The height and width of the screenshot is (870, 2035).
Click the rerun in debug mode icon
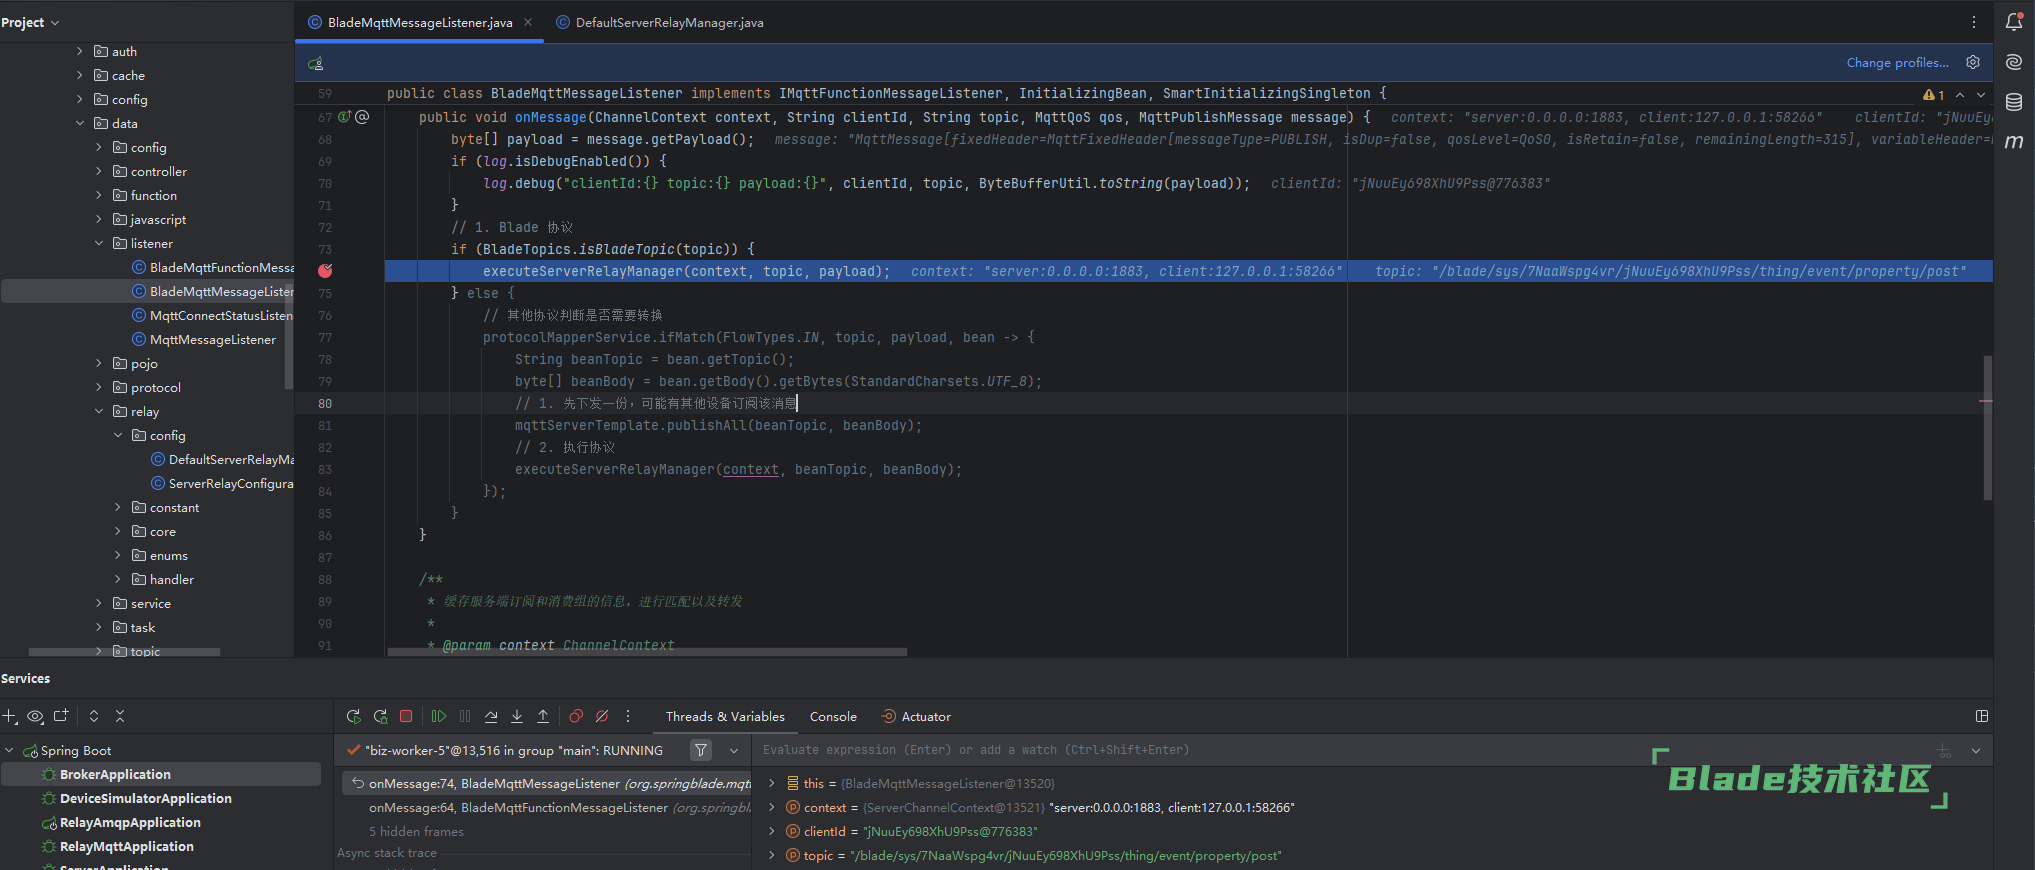(x=380, y=716)
